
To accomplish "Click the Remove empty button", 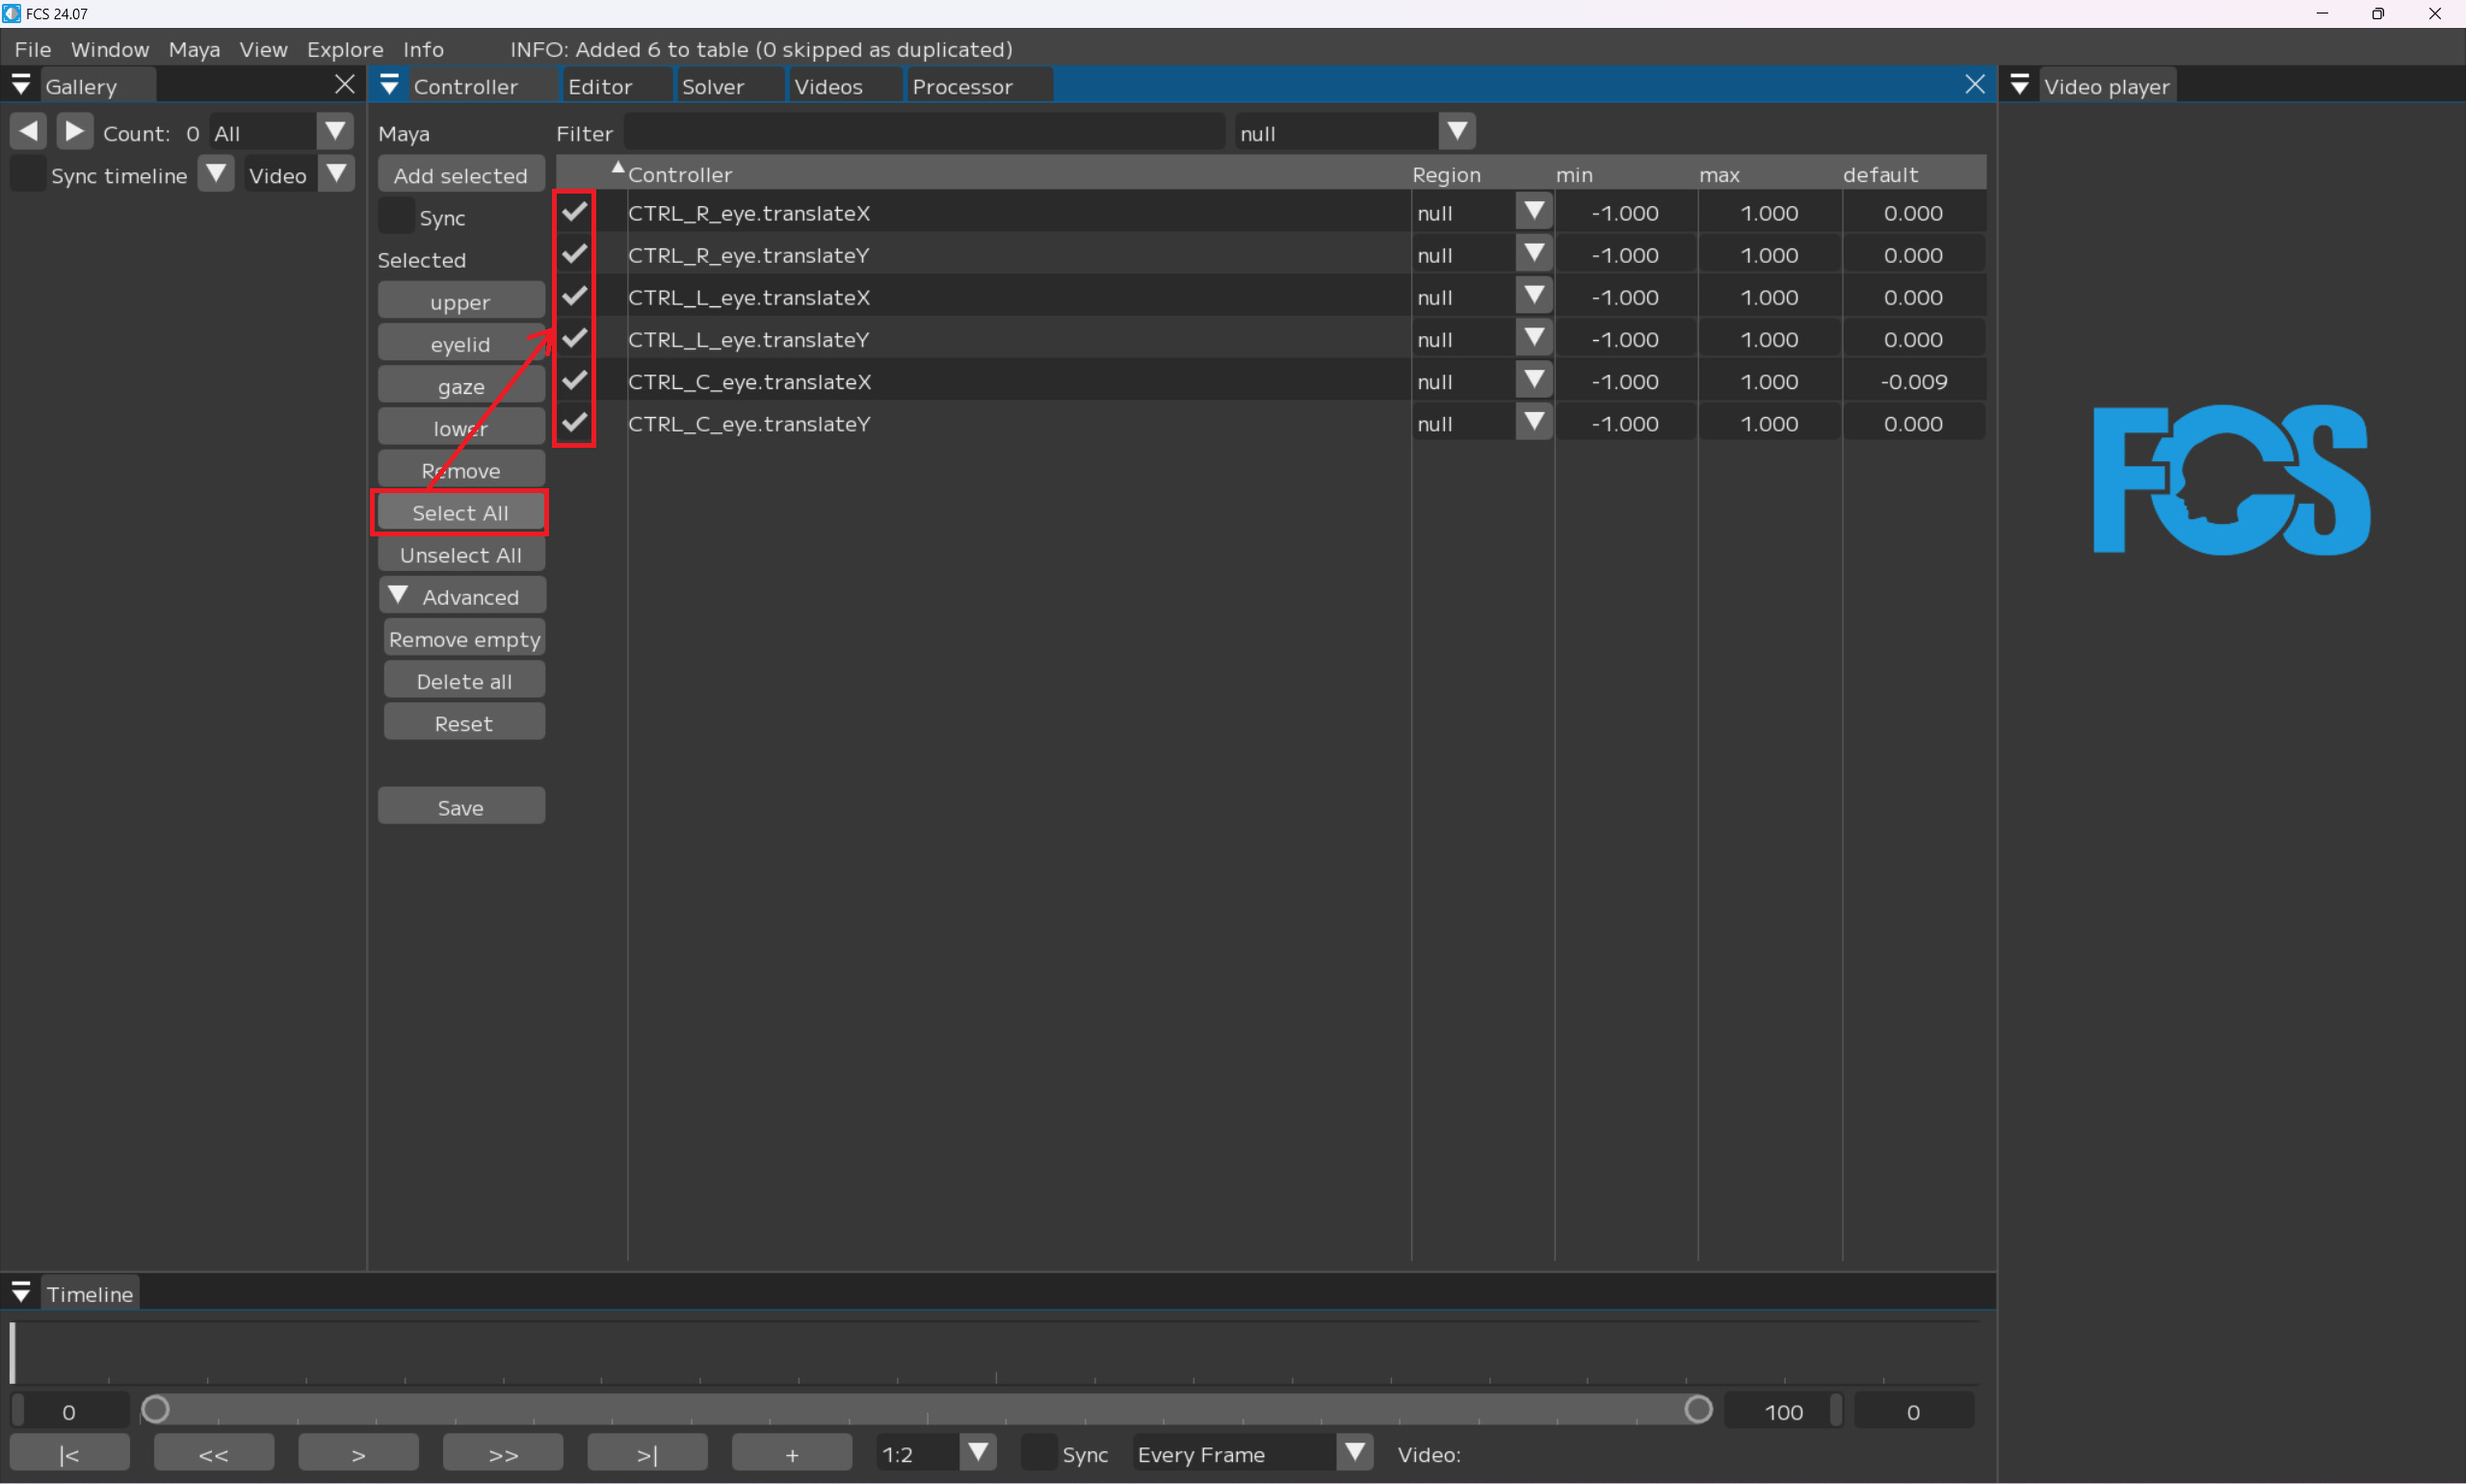I will (464, 639).
